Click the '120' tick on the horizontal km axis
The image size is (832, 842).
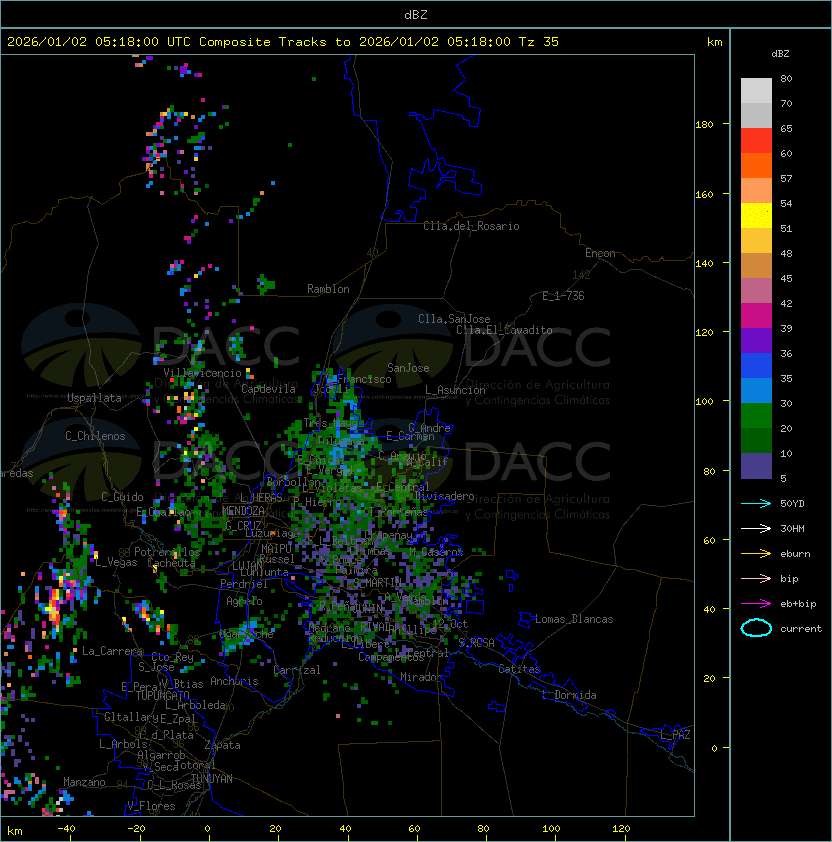tap(621, 829)
